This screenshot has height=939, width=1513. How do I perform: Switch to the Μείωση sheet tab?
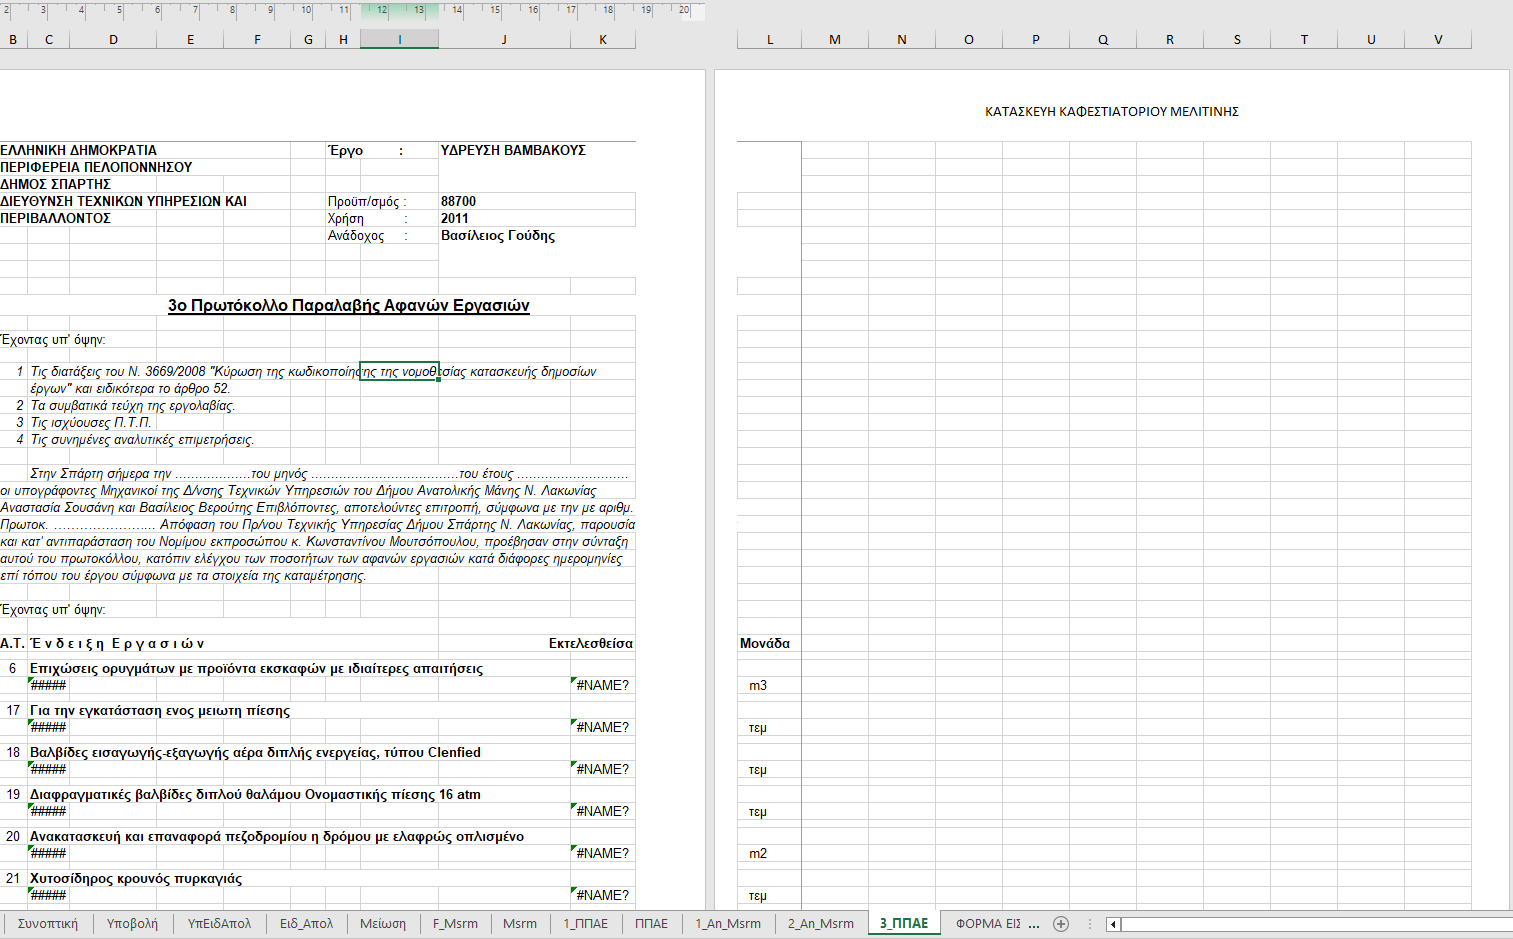tap(383, 924)
